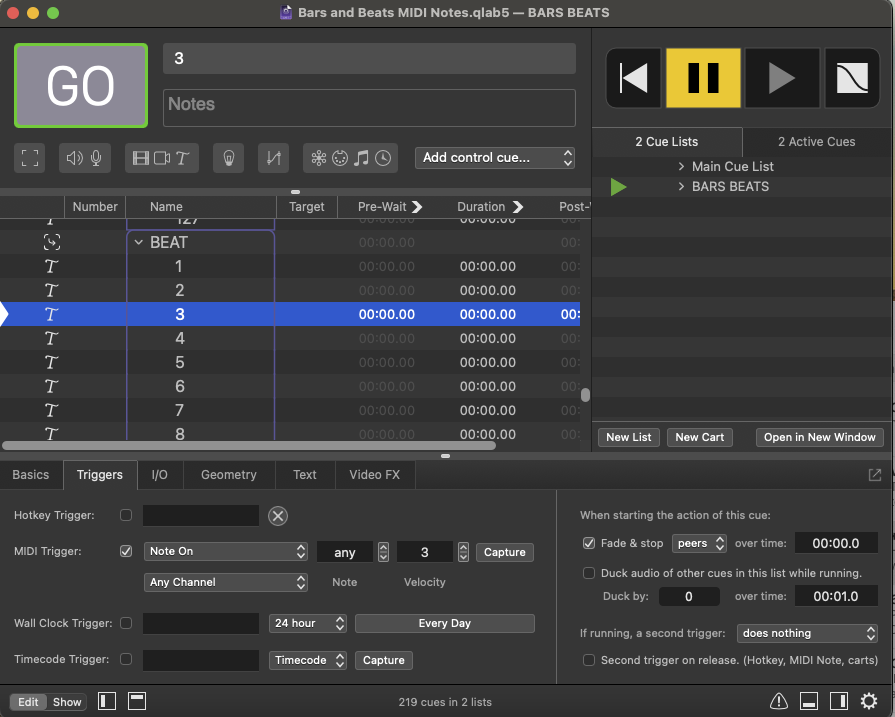The image size is (895, 717).
Task: Add a Timecode cue with clock icon
Action: pos(382,158)
